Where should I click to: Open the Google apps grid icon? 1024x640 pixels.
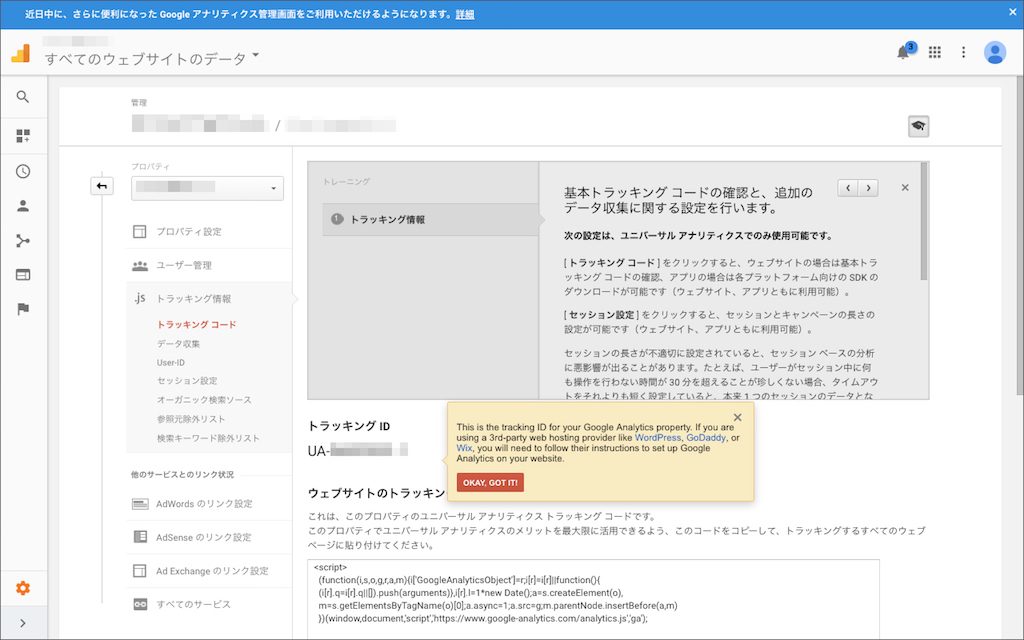(935, 52)
